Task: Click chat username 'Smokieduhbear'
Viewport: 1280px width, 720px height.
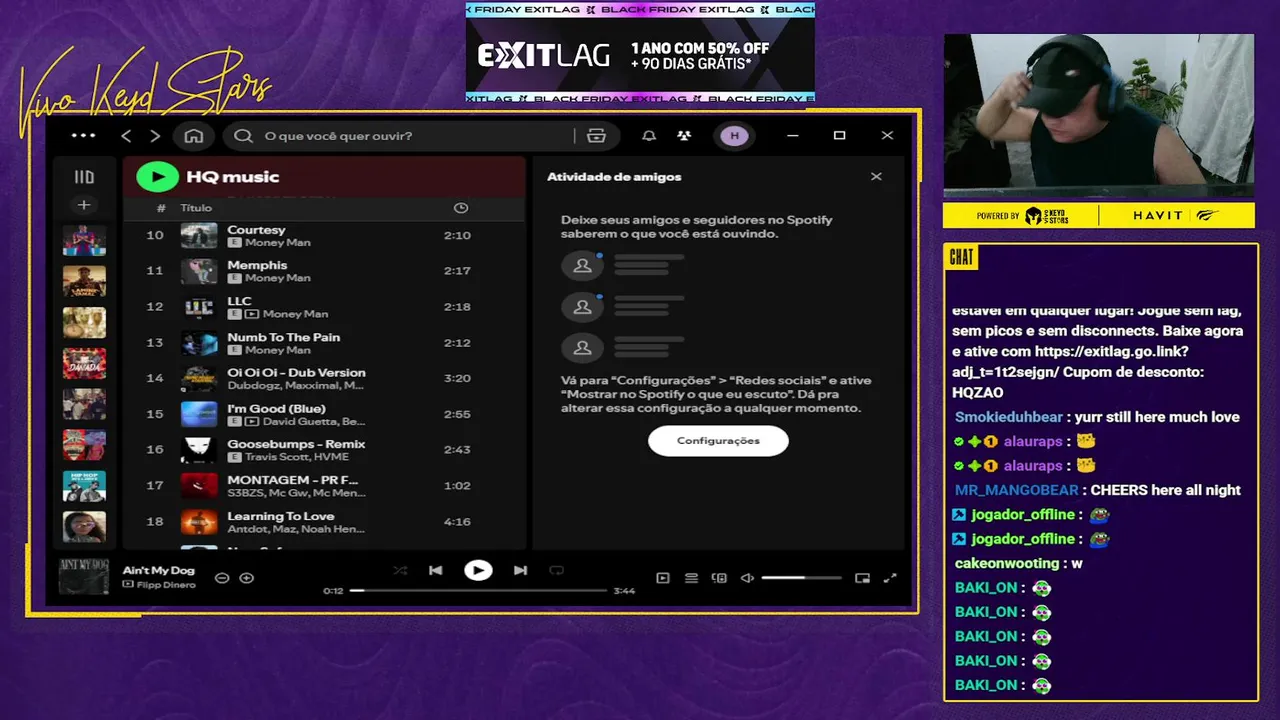Action: (x=1010, y=417)
